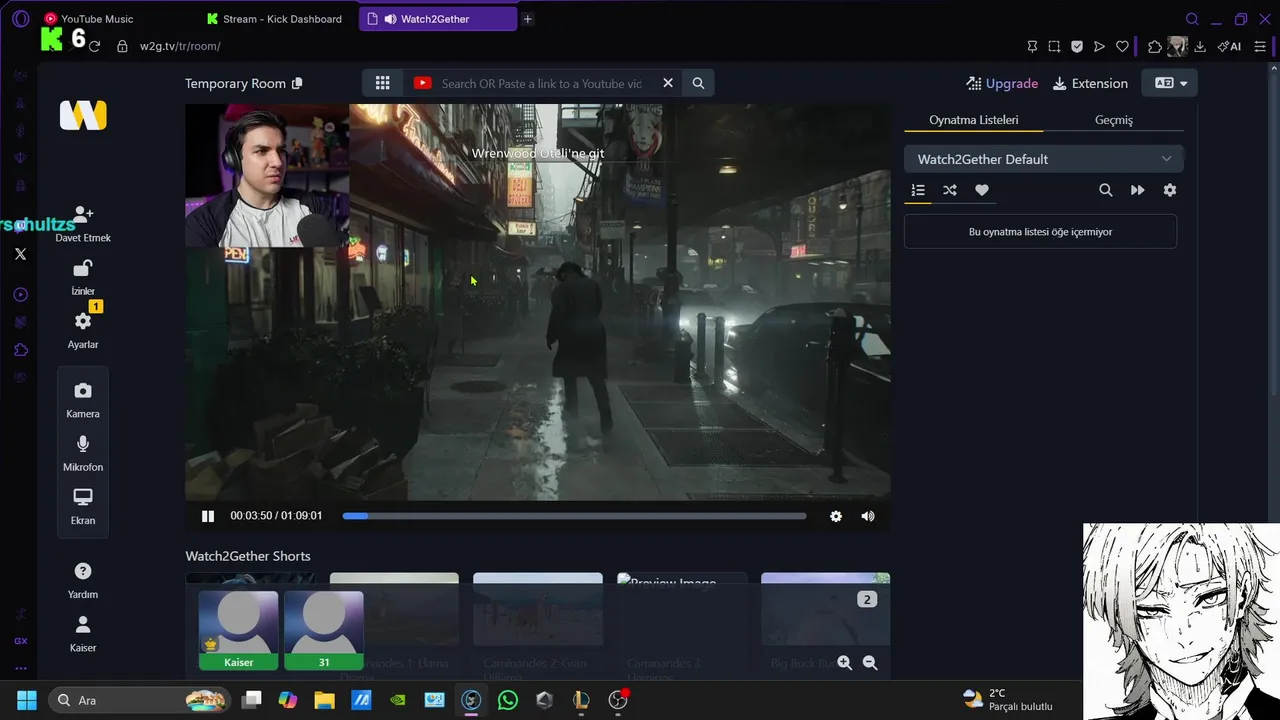Switch to the Geçmiş tab

point(1113,120)
